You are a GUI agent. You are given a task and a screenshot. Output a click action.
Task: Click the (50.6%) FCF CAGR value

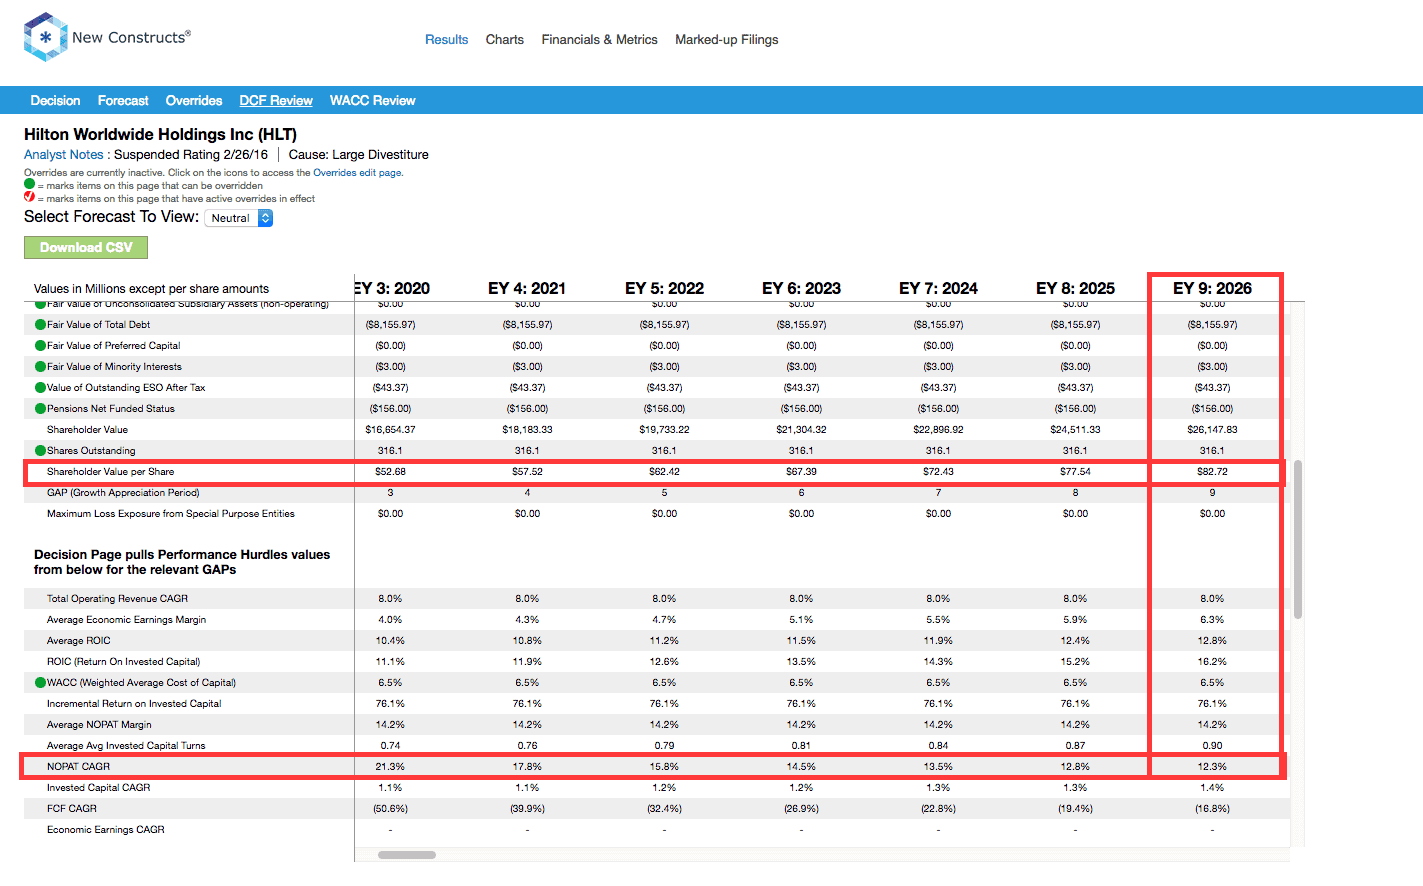pyautogui.click(x=390, y=809)
